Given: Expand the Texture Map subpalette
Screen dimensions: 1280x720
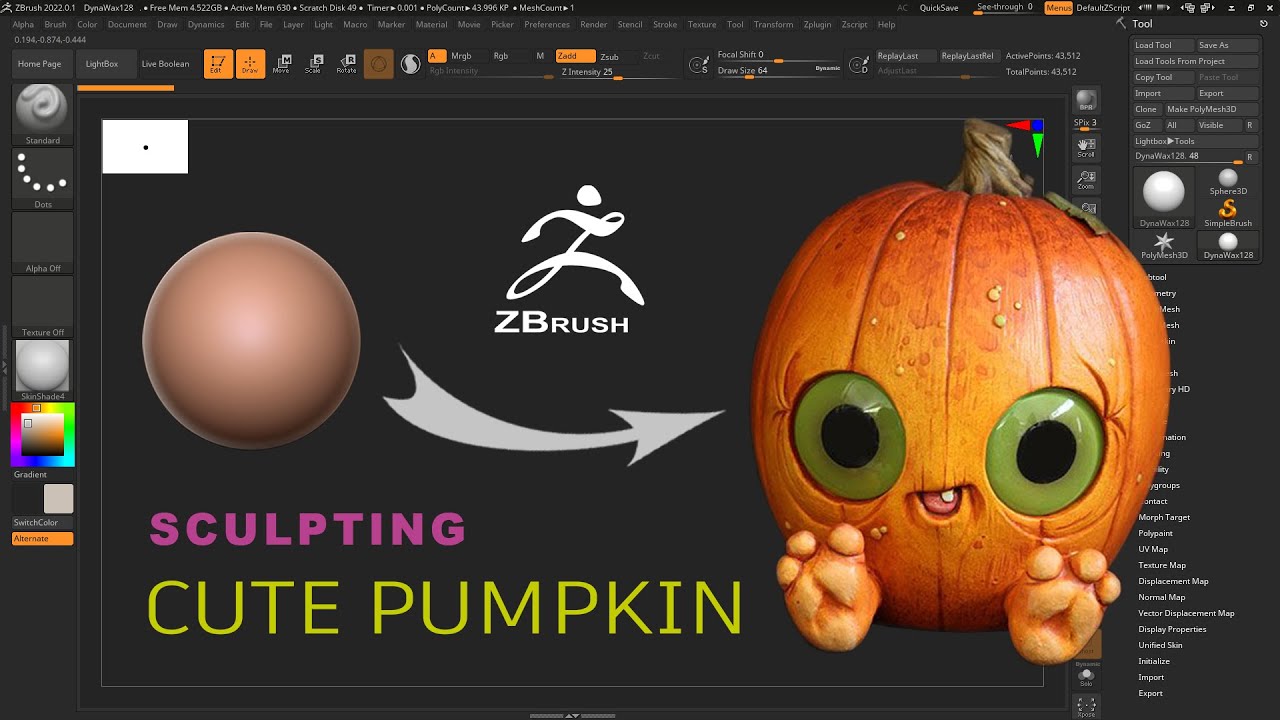Looking at the screenshot, I should (x=1162, y=565).
